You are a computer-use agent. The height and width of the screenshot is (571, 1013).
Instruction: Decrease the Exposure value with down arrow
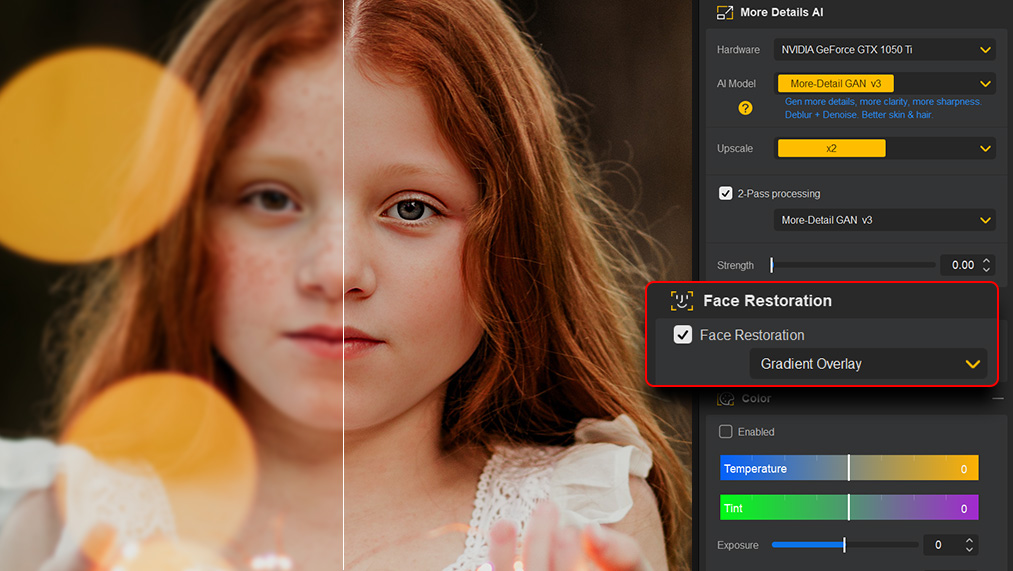[x=969, y=550]
